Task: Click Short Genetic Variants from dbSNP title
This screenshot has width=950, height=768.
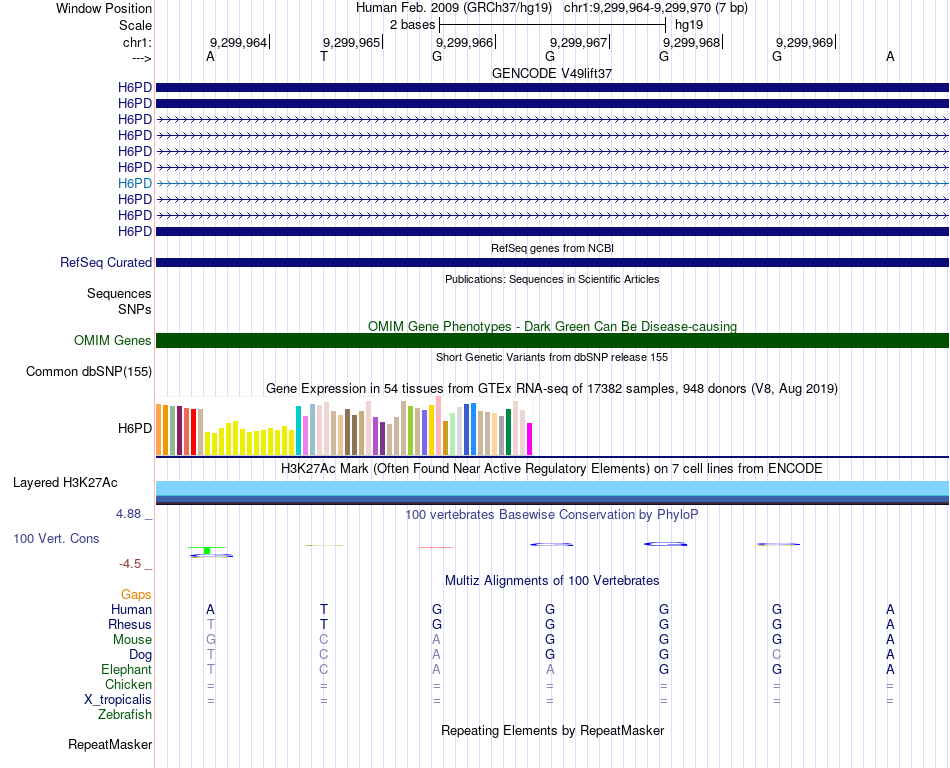Action: (552, 357)
